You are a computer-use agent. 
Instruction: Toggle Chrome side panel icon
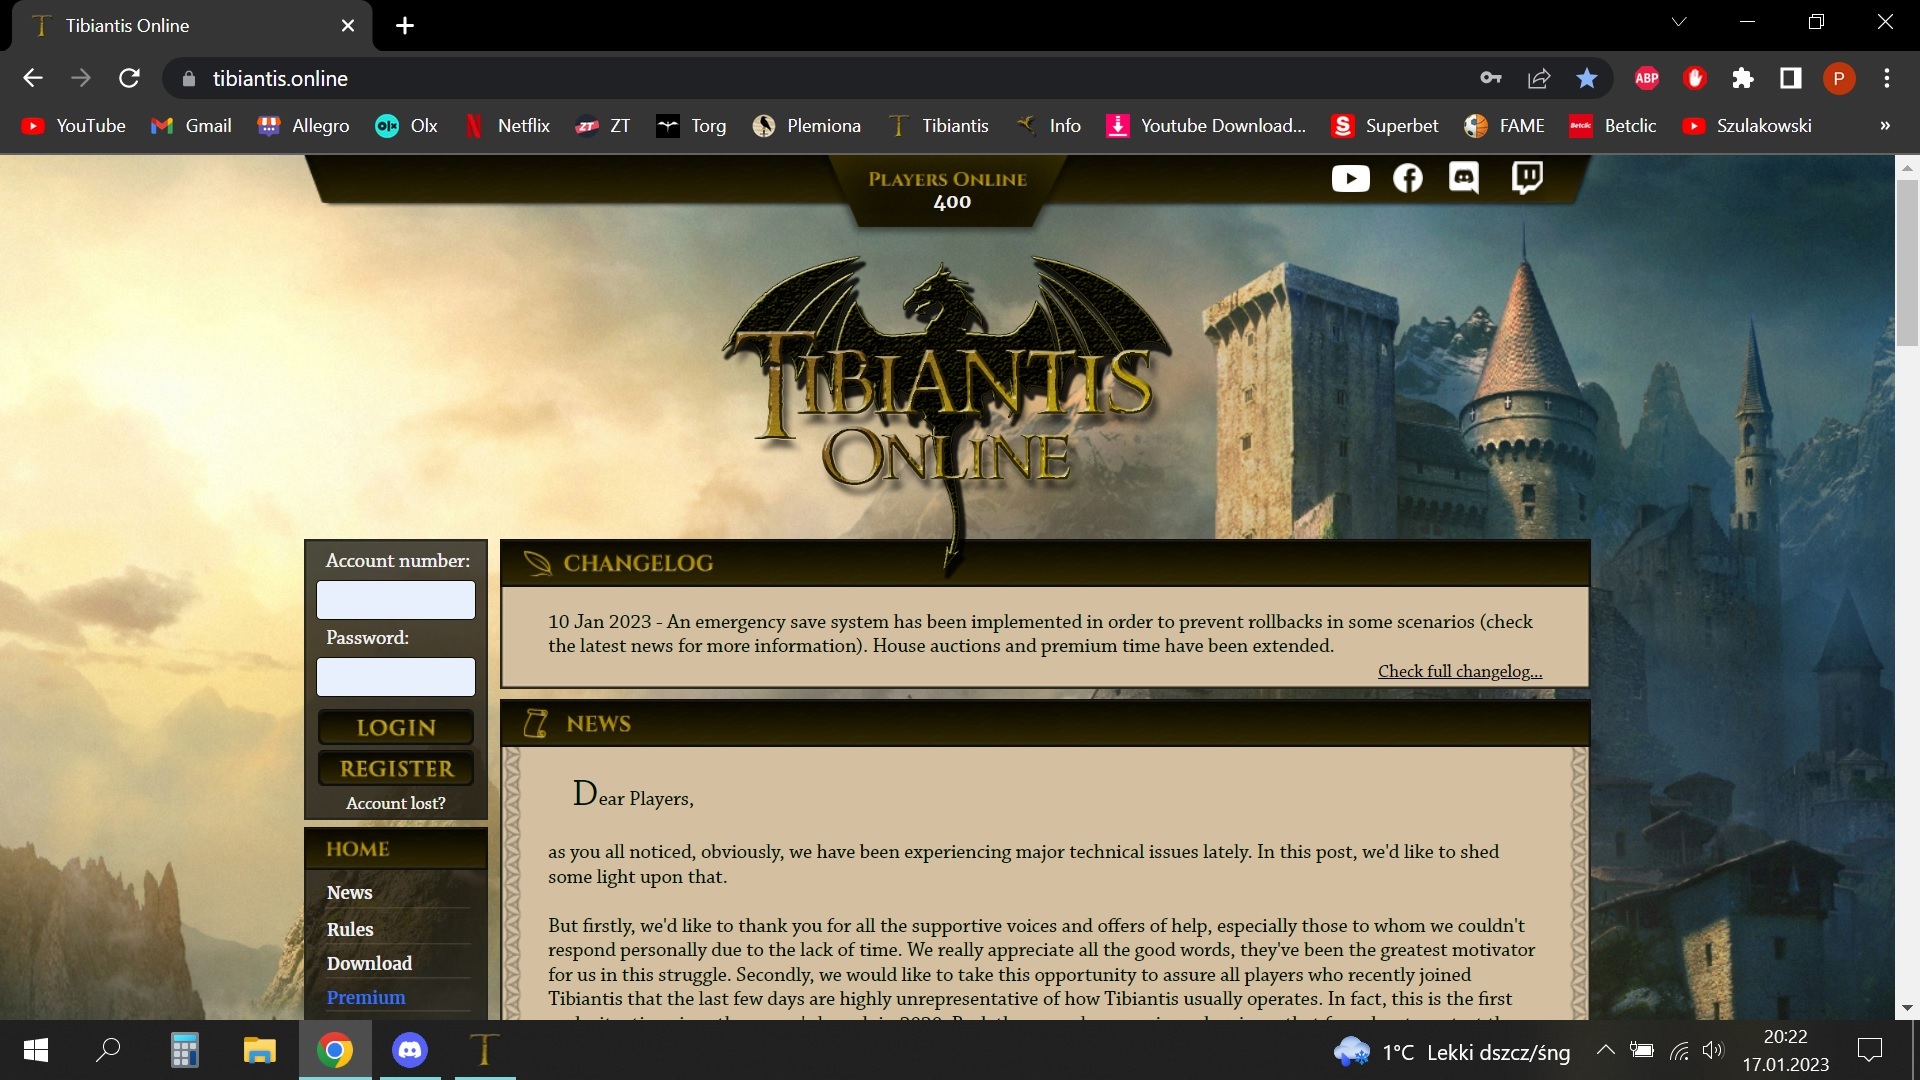coord(1791,78)
